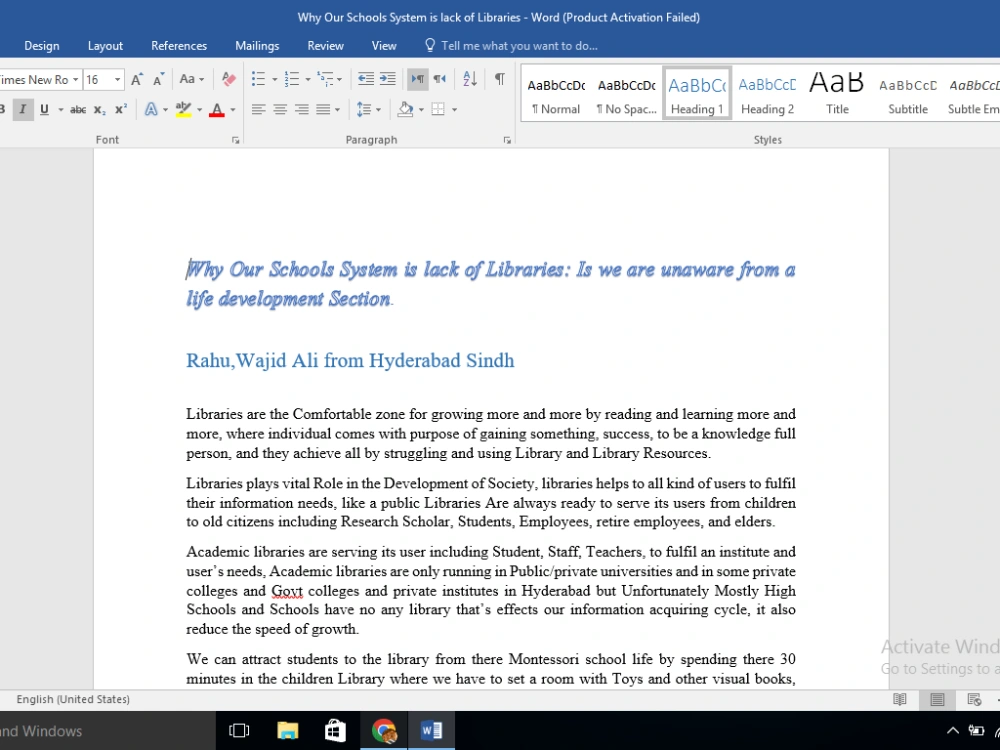Set right-to-left text direction
Screen dimensions: 1000x750
(x=439, y=79)
